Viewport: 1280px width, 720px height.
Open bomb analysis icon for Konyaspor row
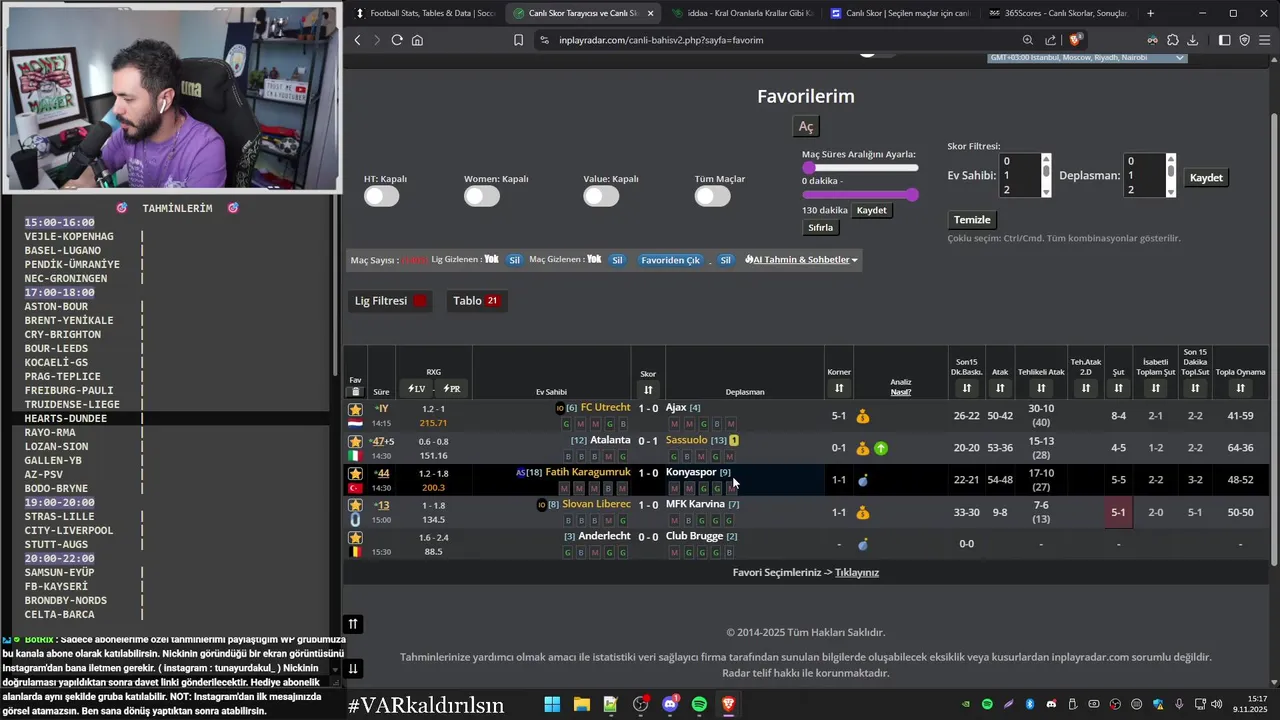(x=863, y=480)
